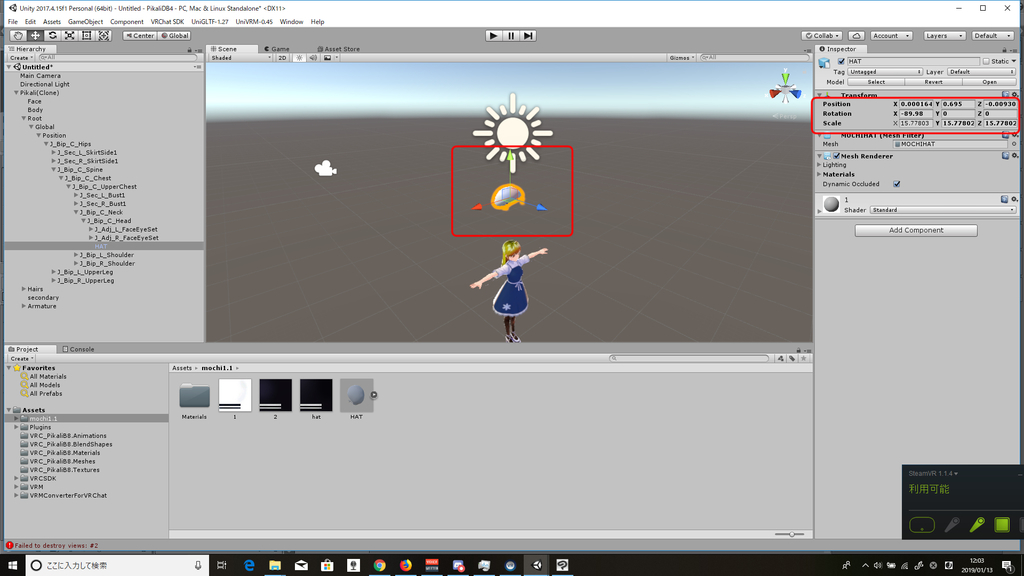Expand the Materials section in Inspector

click(x=820, y=174)
